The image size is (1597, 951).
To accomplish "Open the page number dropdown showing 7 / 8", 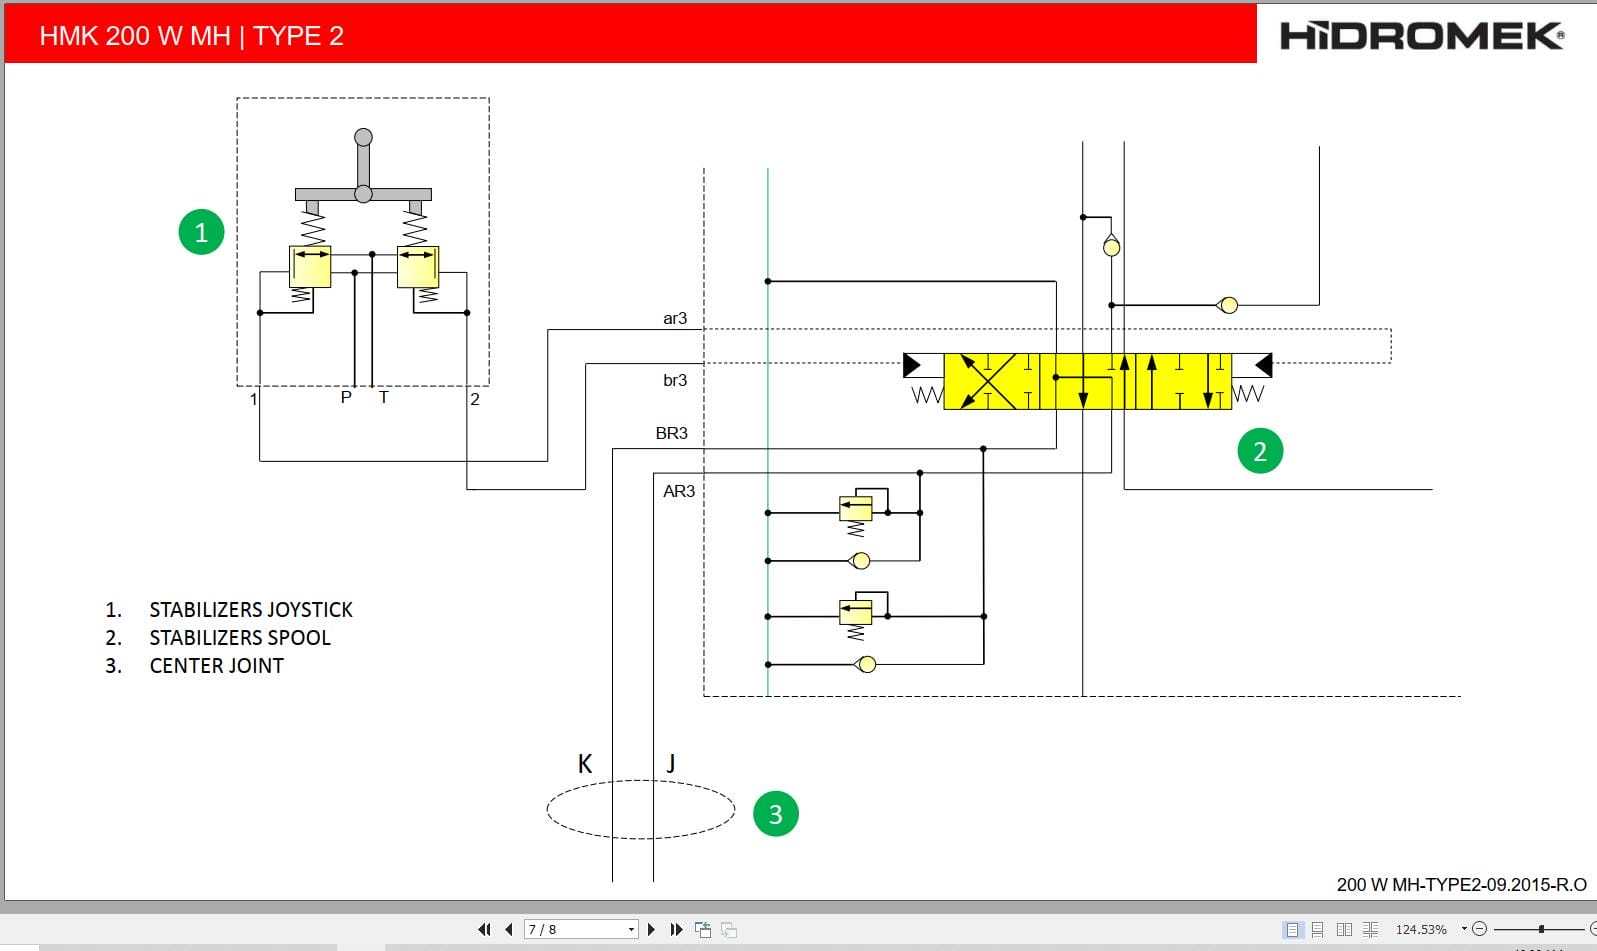I will click(x=631, y=929).
